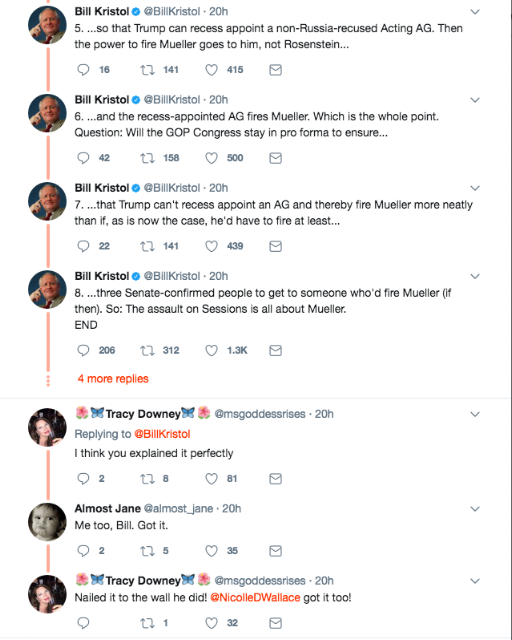Like tweet 8 with 1.3K likes

[x=211, y=351]
